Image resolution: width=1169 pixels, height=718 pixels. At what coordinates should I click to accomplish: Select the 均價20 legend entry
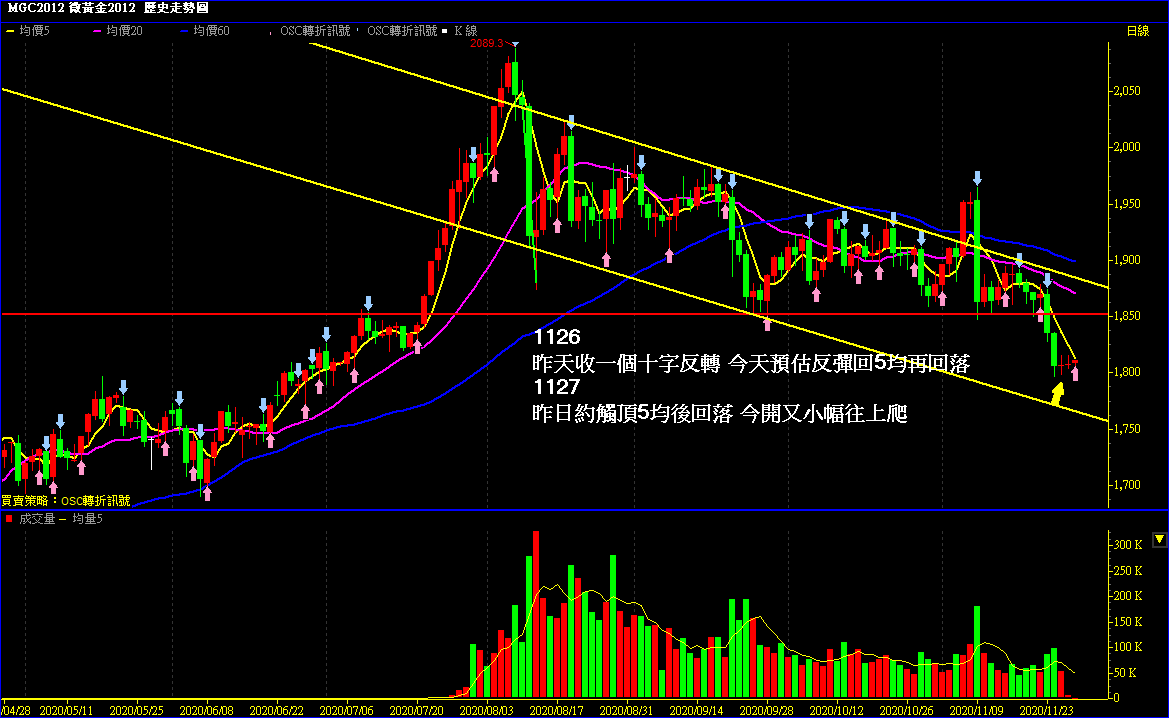click(118, 31)
